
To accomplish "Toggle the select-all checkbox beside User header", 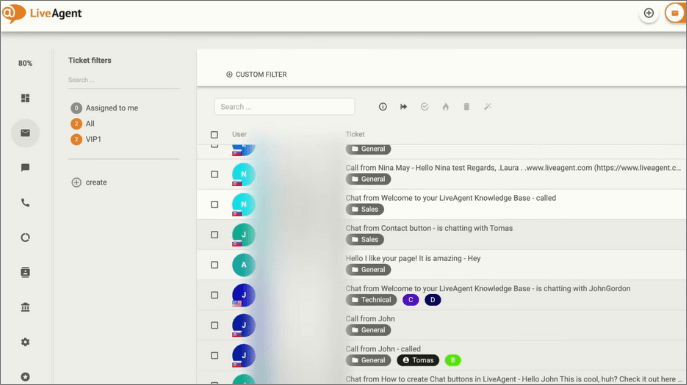I will click(x=214, y=134).
